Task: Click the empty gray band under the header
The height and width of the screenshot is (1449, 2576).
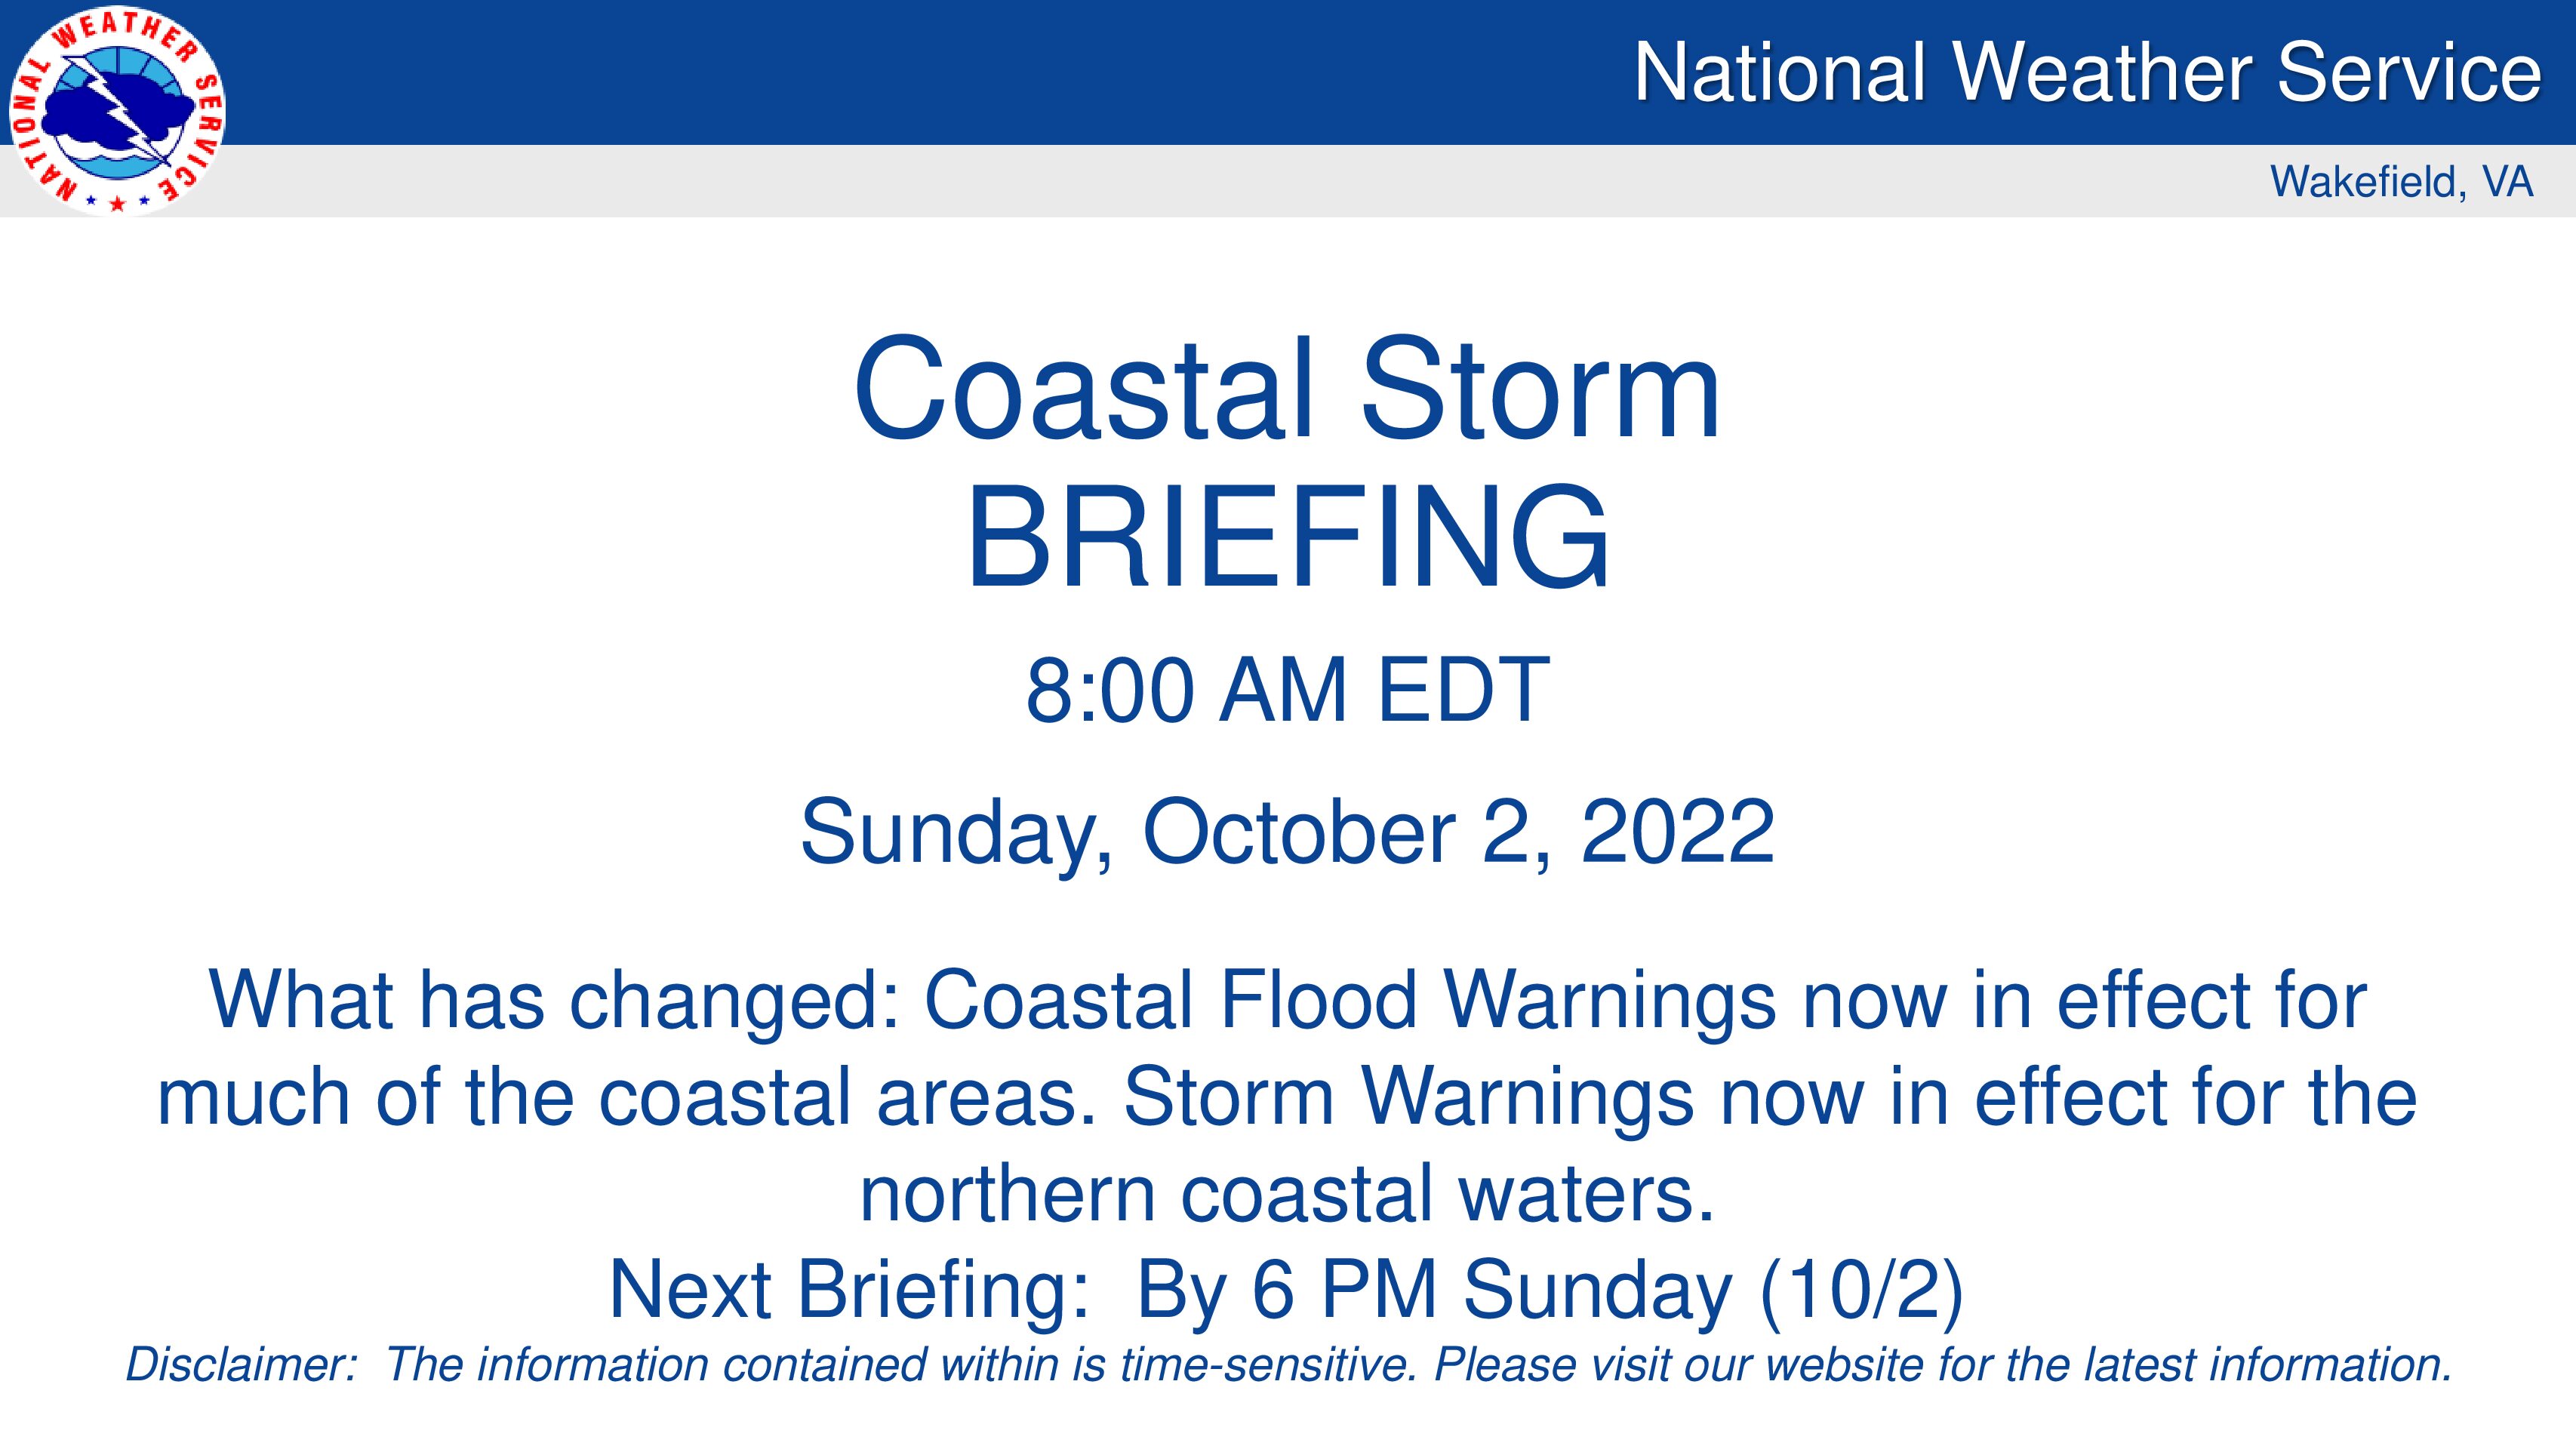Action: click(1200, 181)
